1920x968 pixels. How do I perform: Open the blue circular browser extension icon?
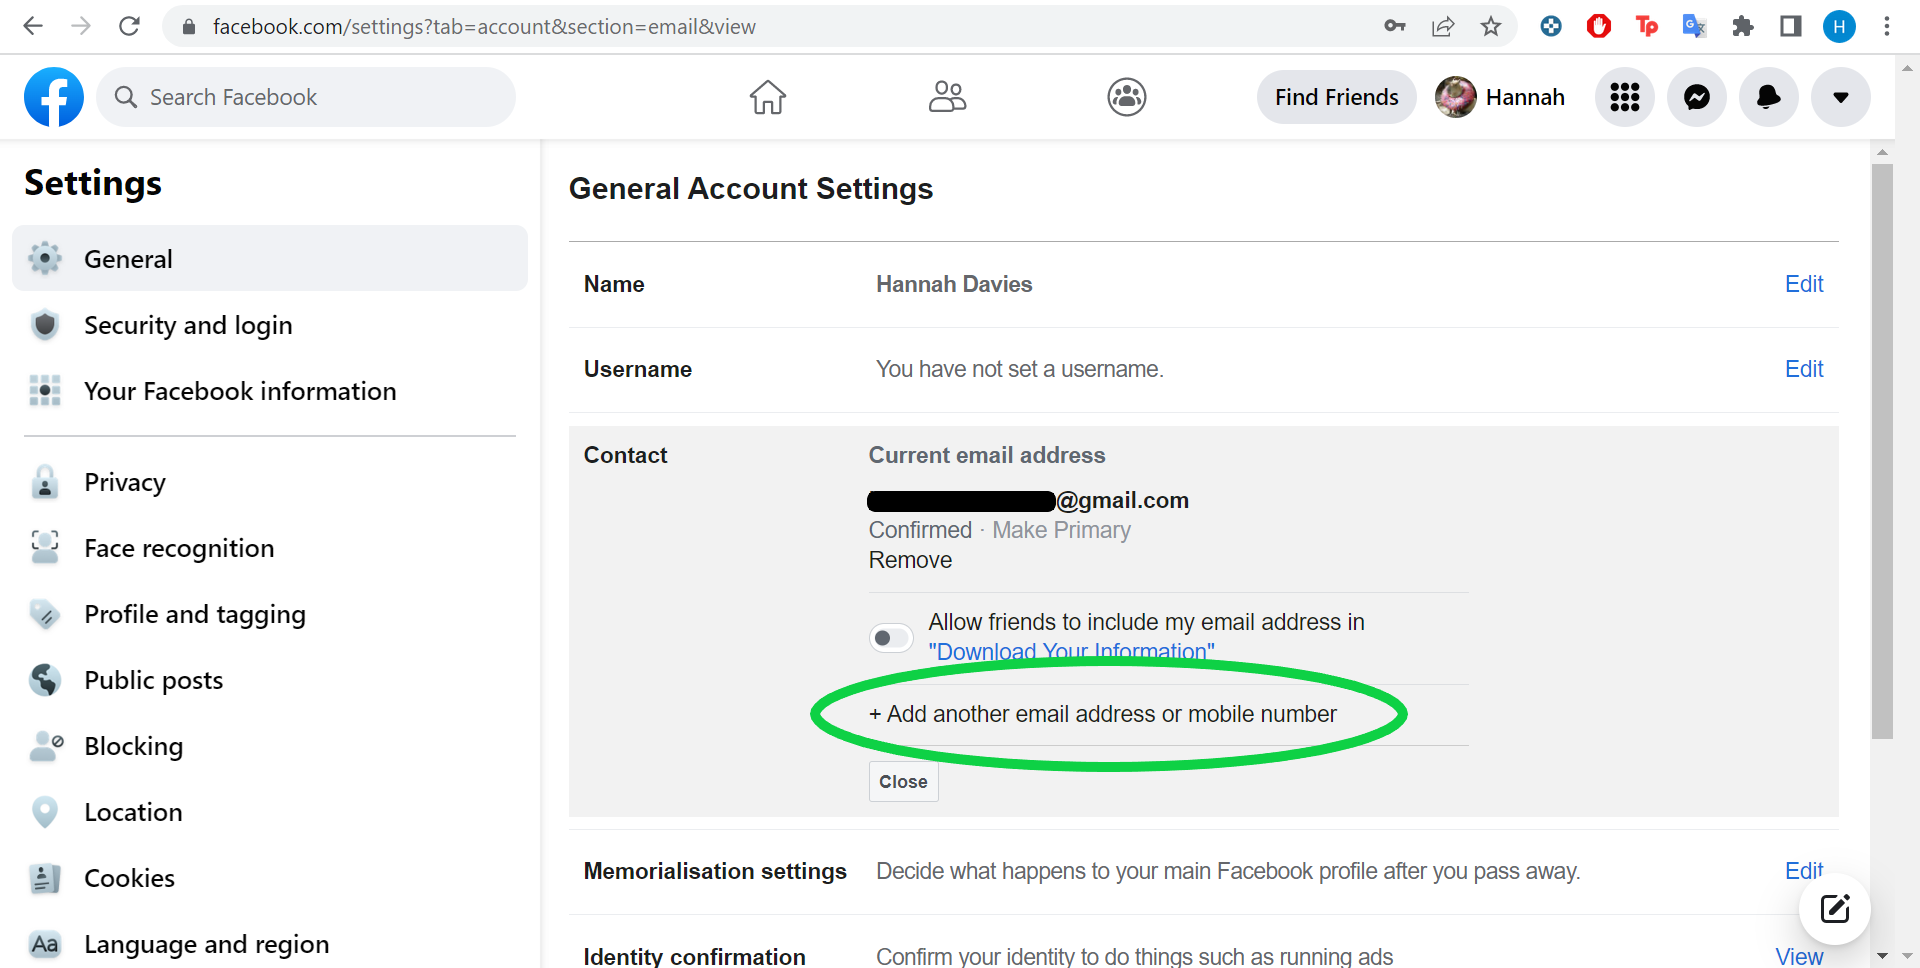click(x=1551, y=26)
